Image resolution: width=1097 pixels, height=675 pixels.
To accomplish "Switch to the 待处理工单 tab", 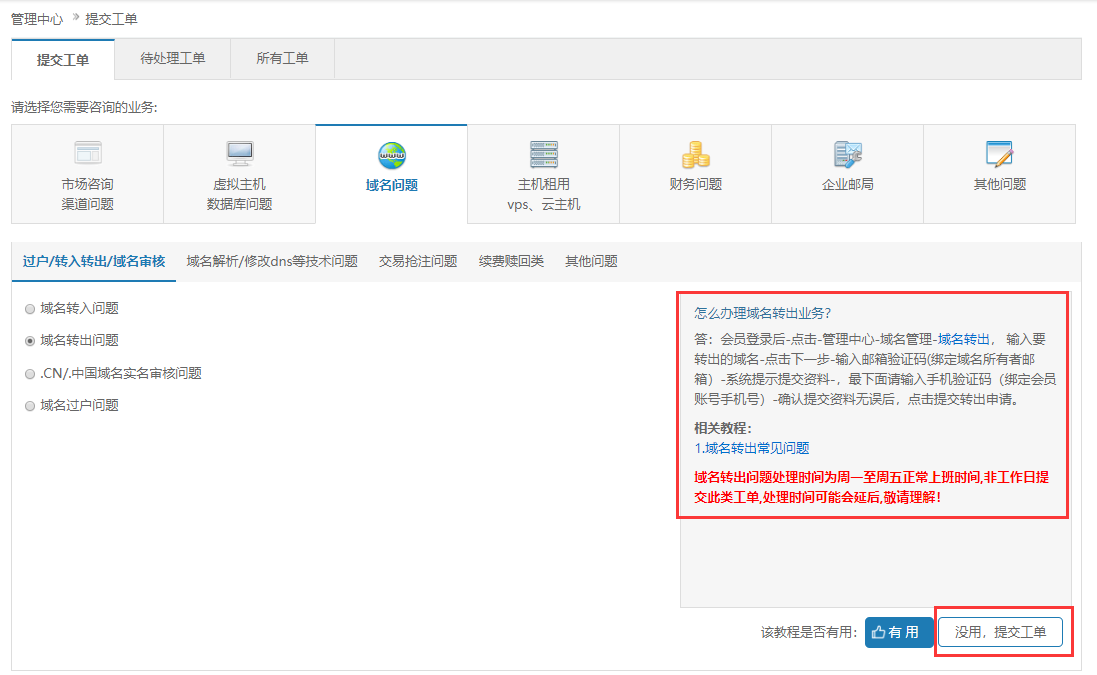I will (173, 59).
